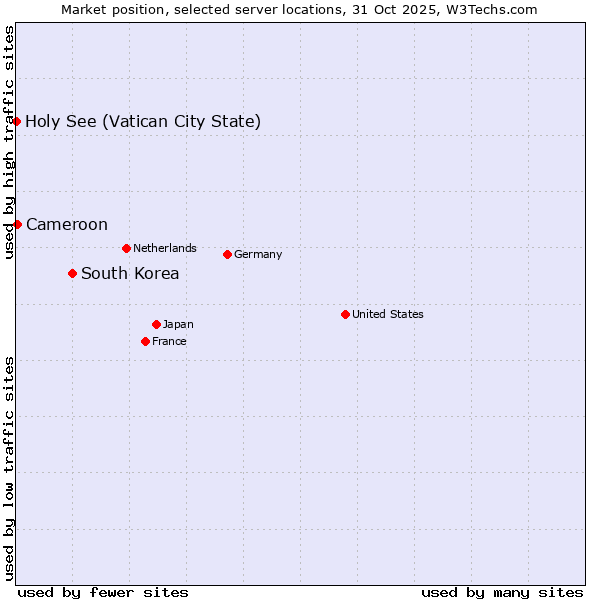Pick the Japan red data point marker
The image size is (600, 600).
point(156,324)
